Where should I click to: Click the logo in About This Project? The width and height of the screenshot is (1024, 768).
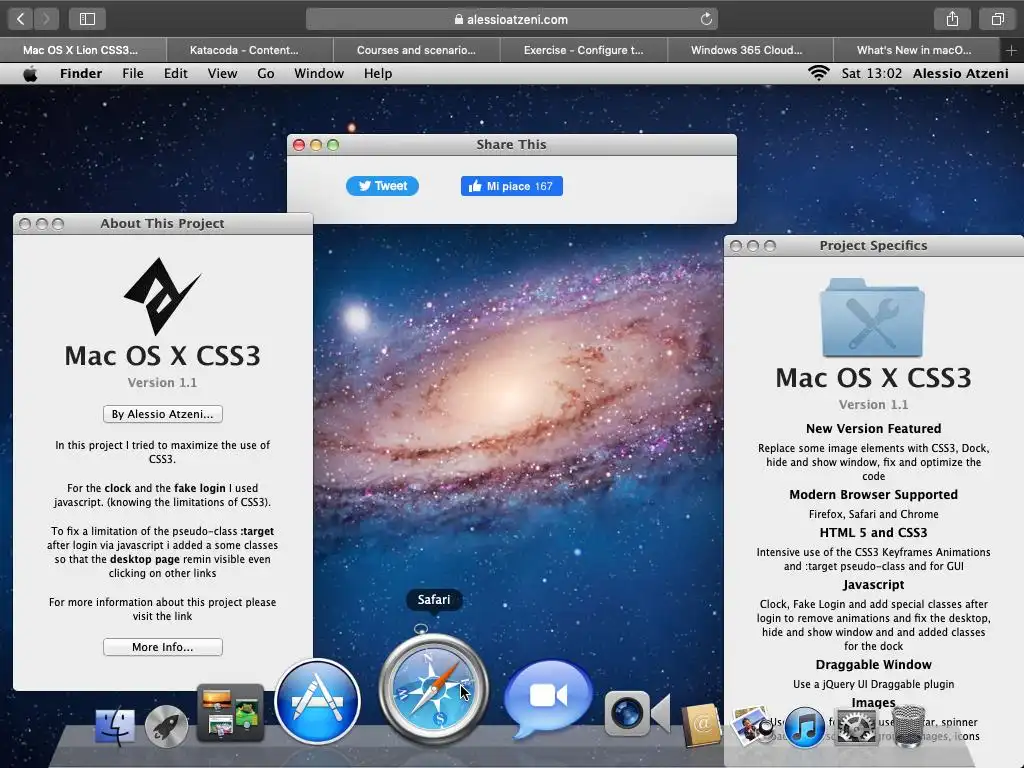point(162,295)
